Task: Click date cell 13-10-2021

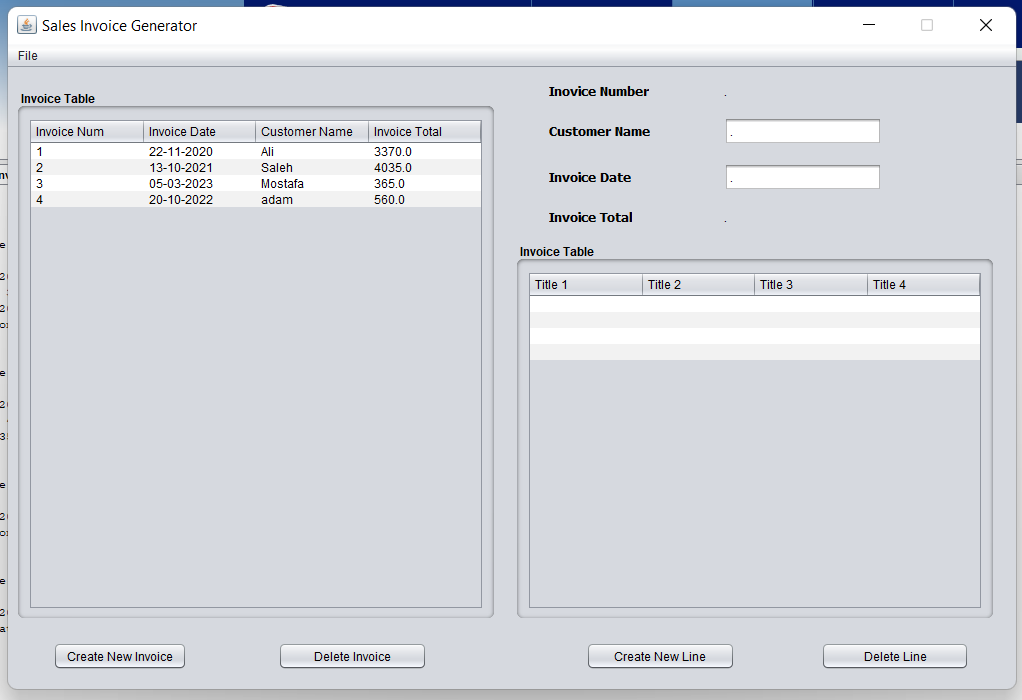Action: click(x=199, y=168)
